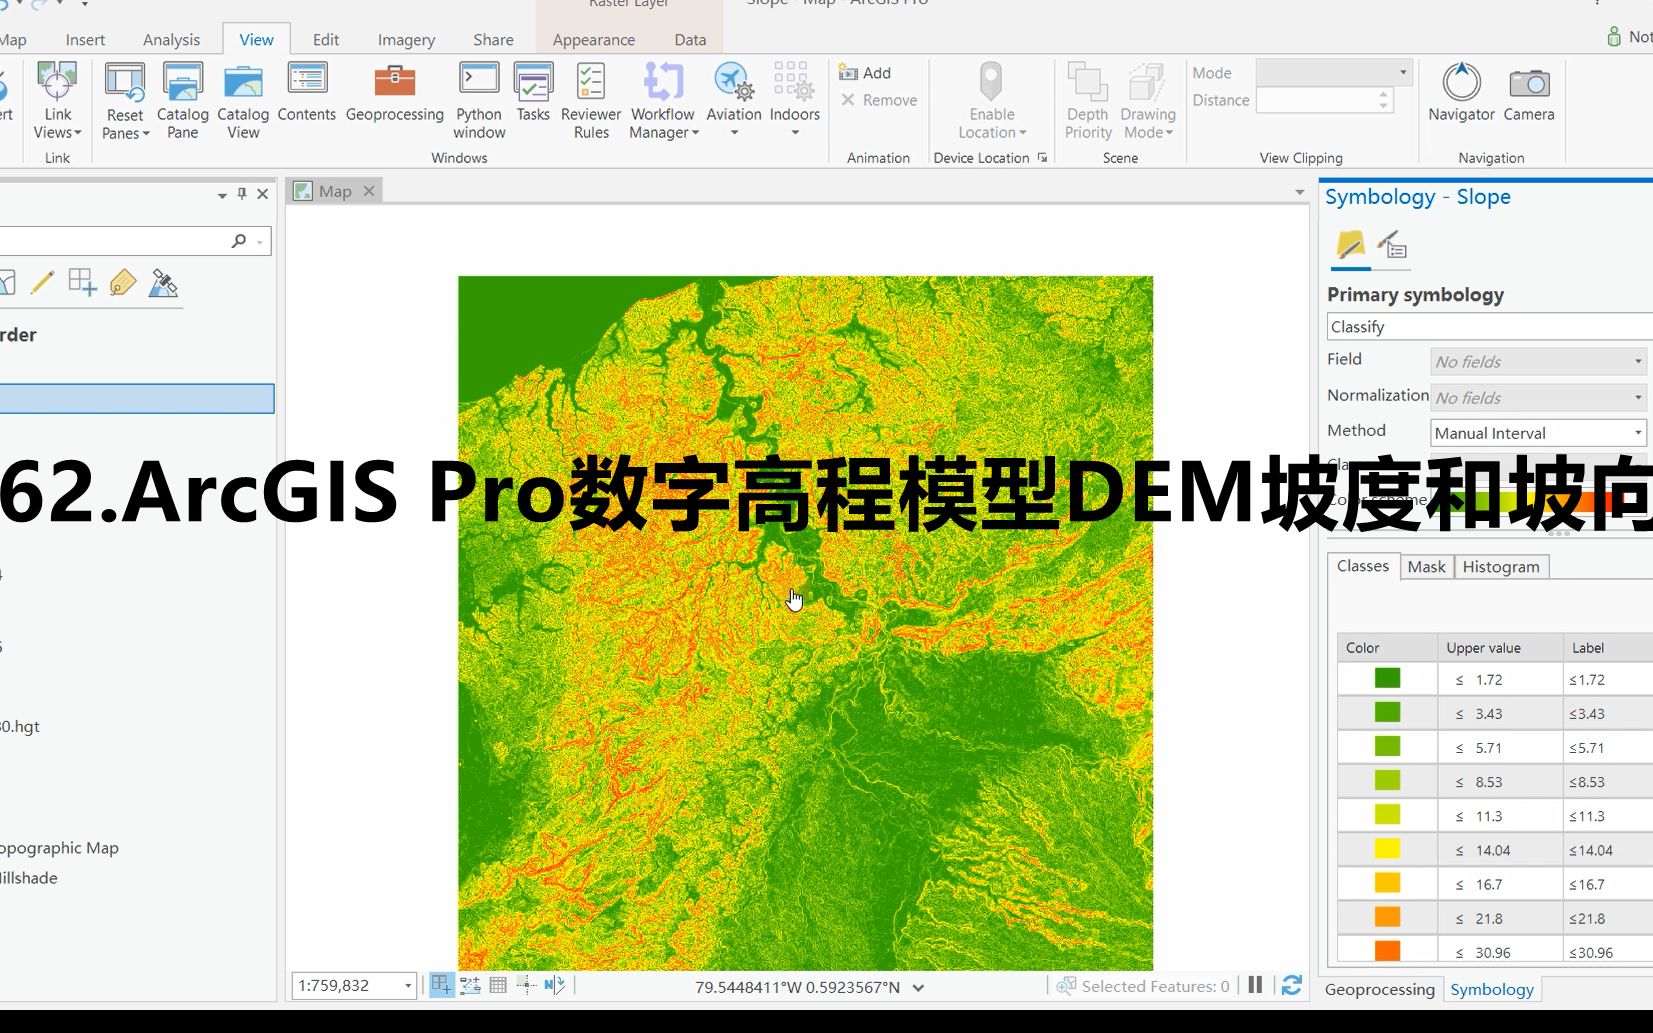Add animation pane with Add

coord(865,73)
